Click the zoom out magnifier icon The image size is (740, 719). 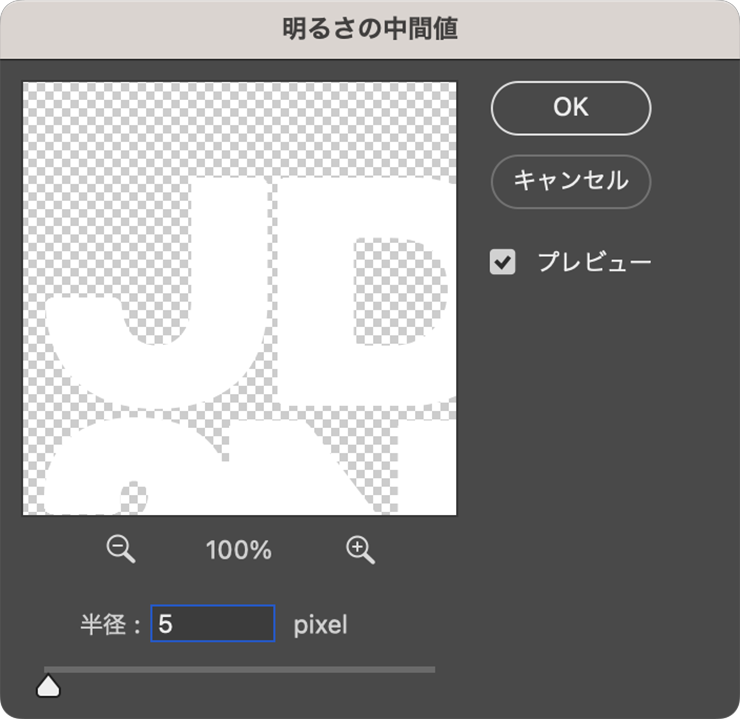(x=121, y=548)
